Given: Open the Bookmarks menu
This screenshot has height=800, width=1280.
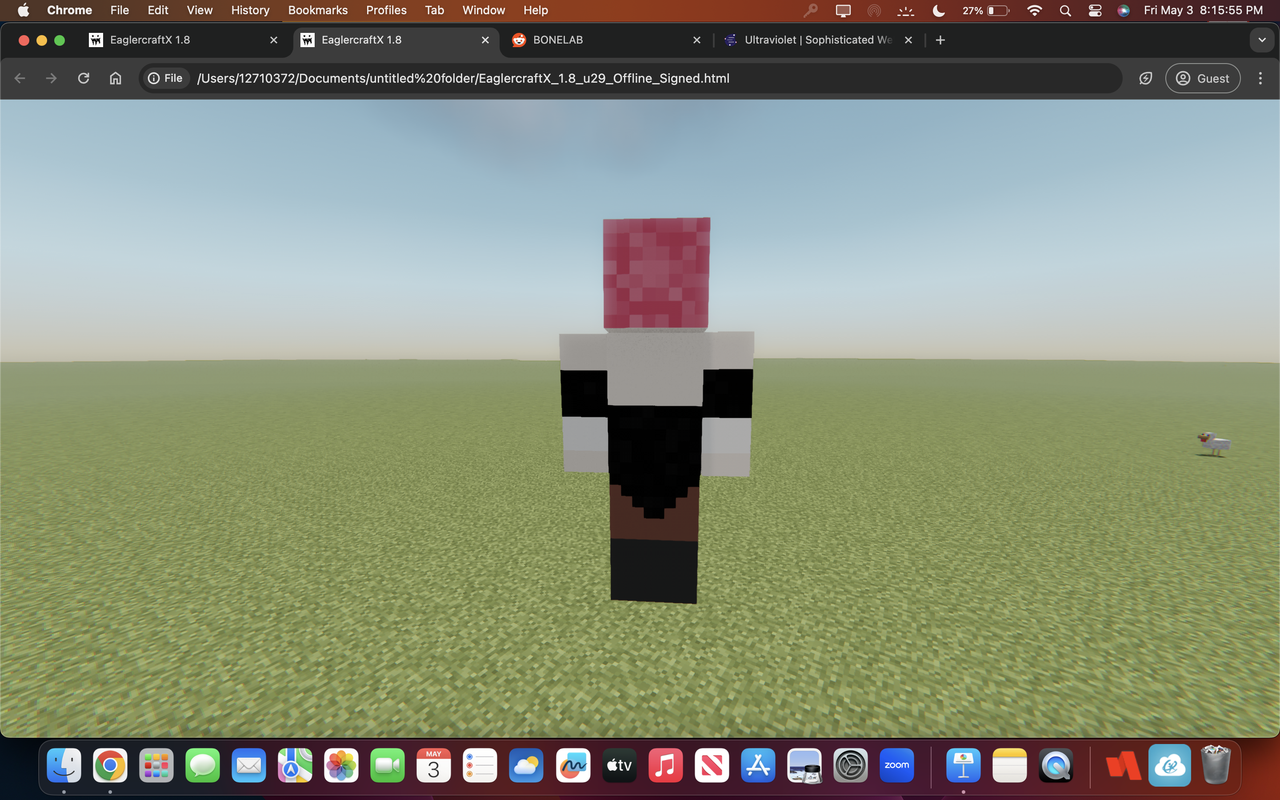Looking at the screenshot, I should point(318,10).
